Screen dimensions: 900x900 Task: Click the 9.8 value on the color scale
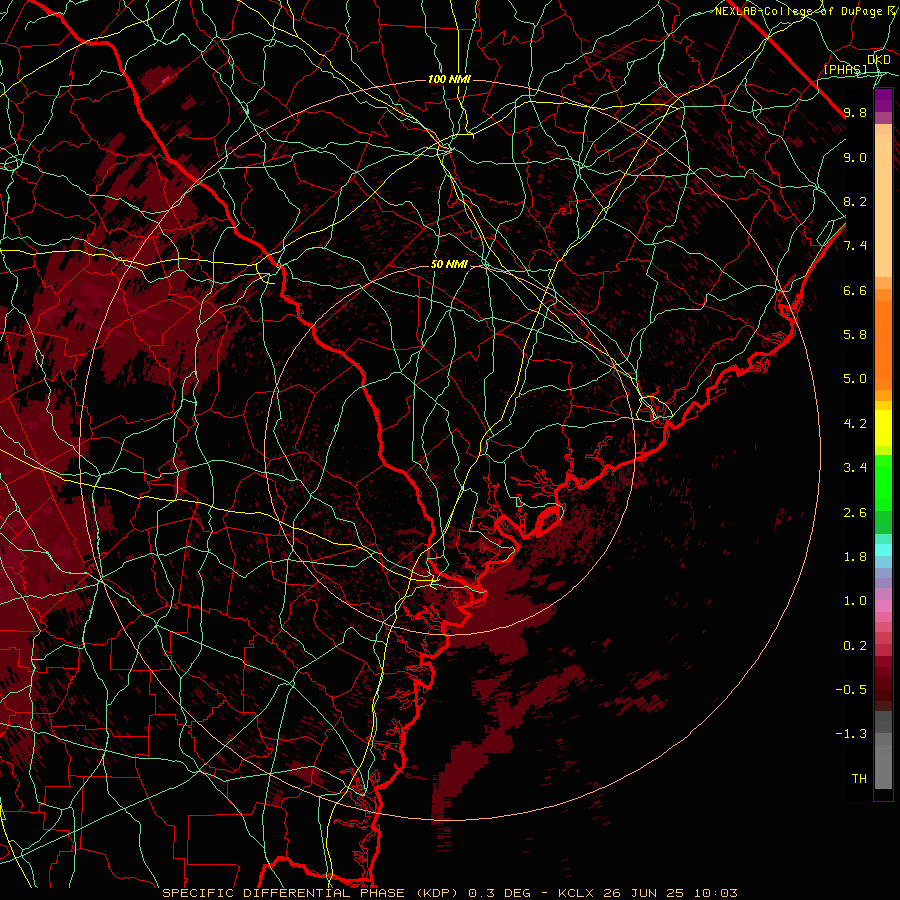(x=855, y=112)
